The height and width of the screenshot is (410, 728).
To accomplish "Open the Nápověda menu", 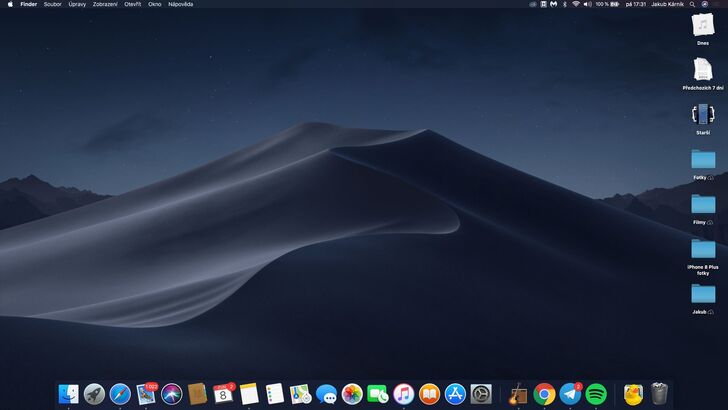I will point(181,4).
